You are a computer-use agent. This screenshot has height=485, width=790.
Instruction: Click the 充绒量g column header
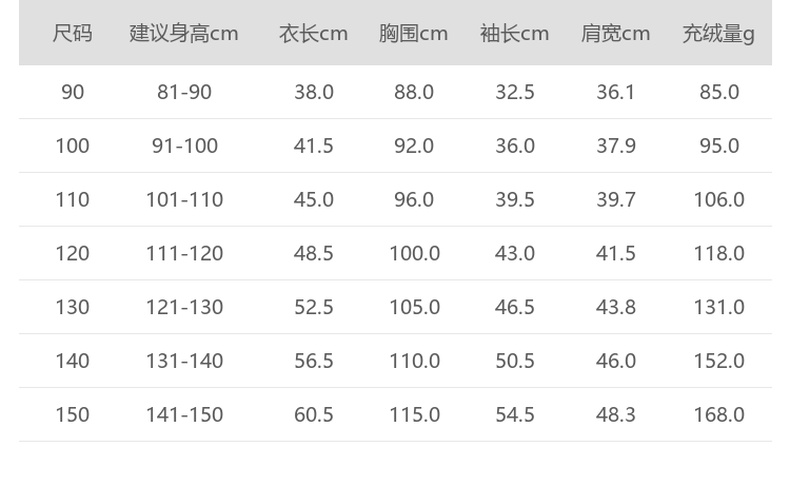coord(718,33)
